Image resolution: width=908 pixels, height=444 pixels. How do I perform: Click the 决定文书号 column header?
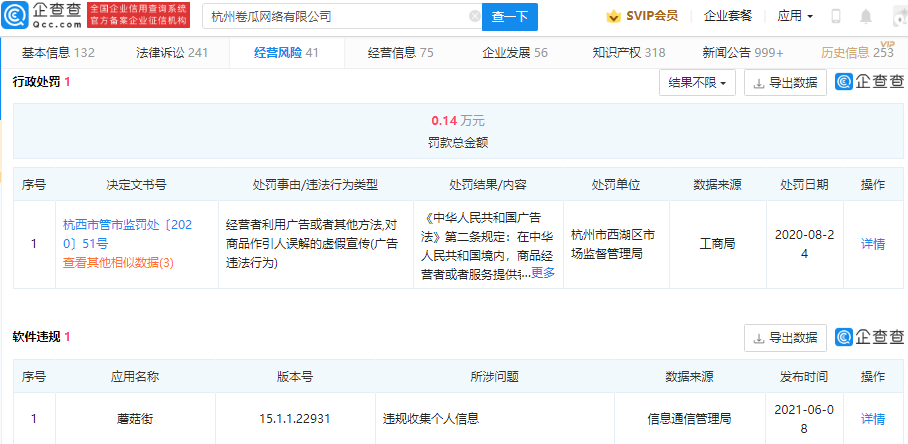point(137,185)
